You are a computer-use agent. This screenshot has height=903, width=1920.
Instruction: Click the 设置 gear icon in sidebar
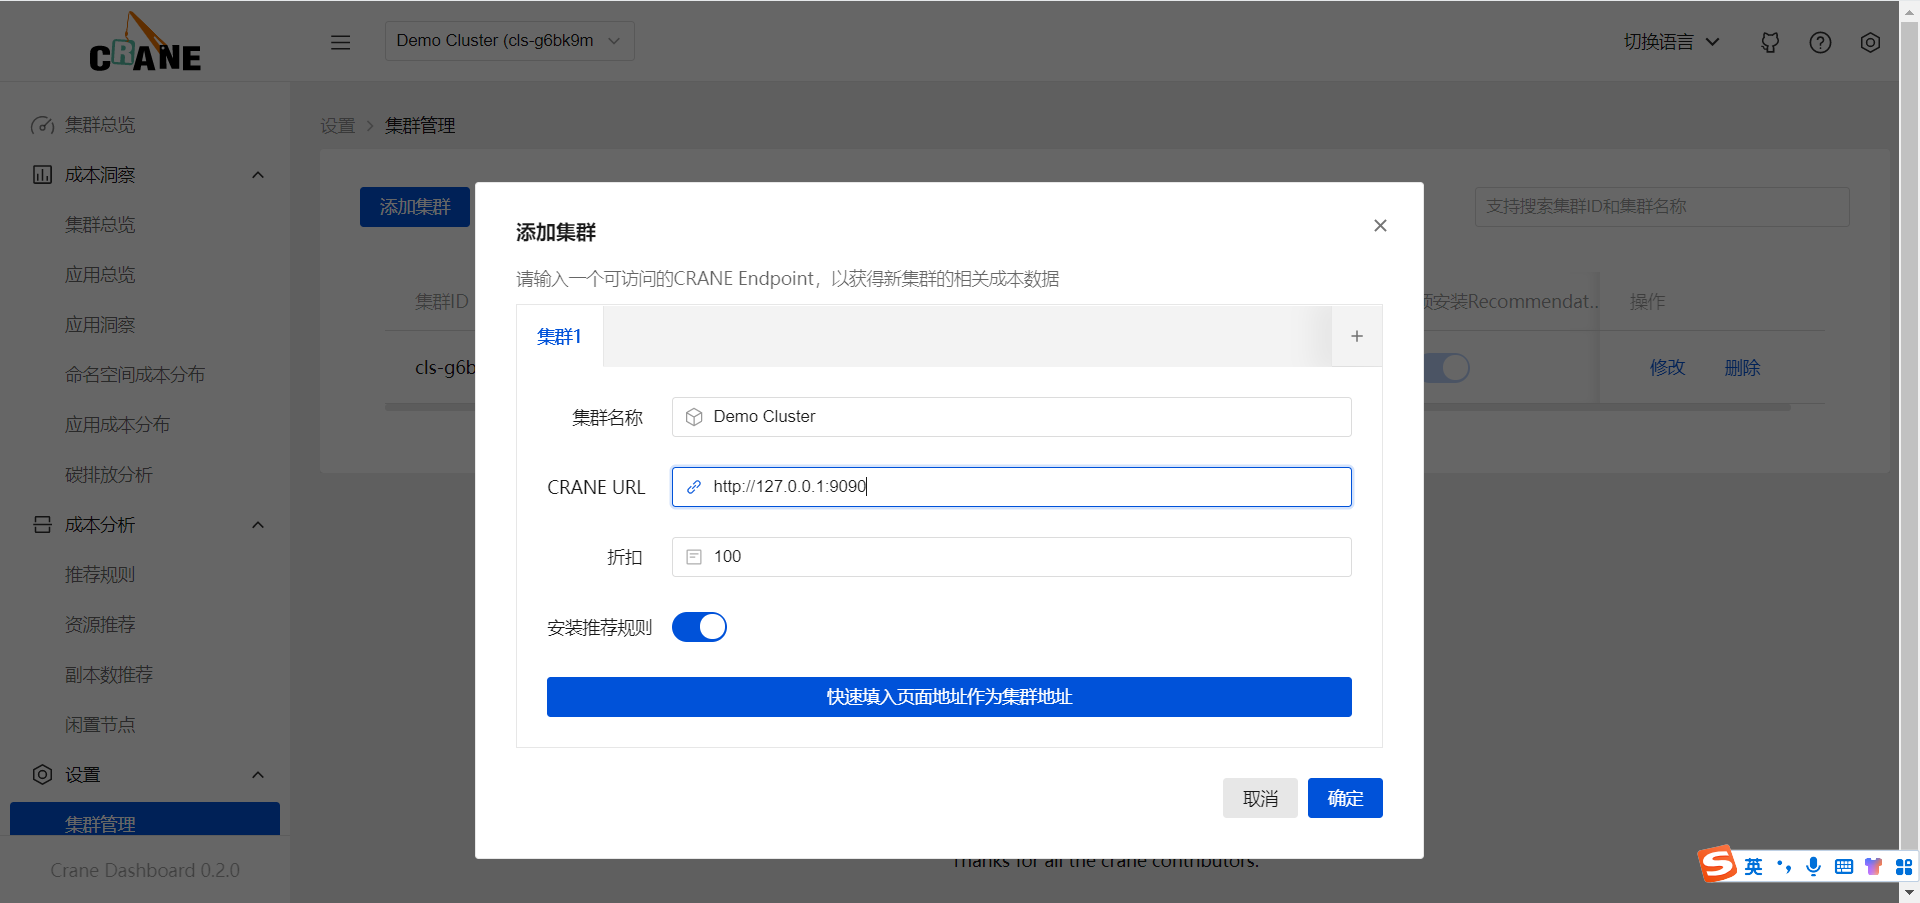coord(42,775)
